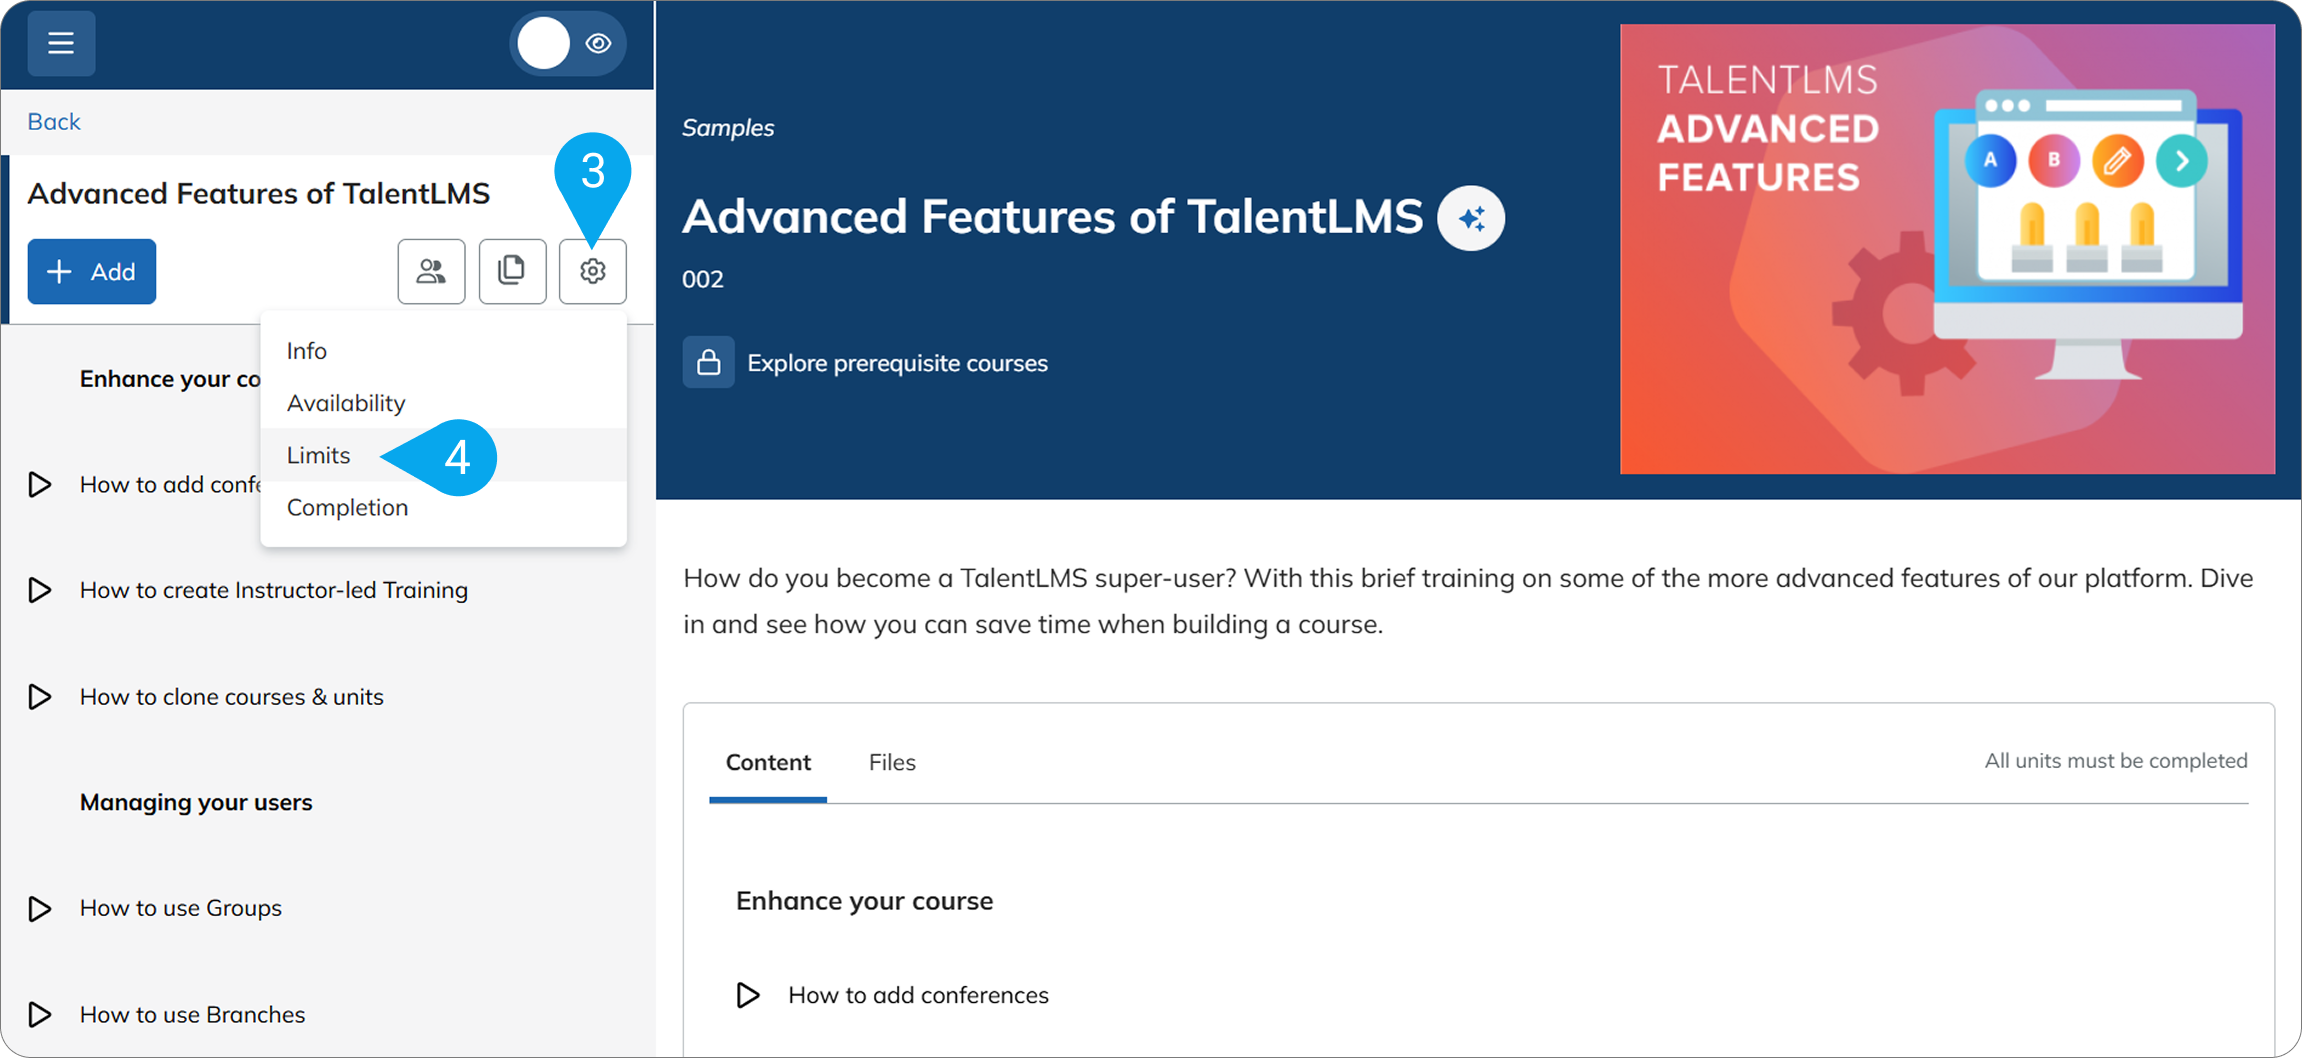Select Availability from the settings menu
2302x1058 pixels.
[x=443, y=403]
